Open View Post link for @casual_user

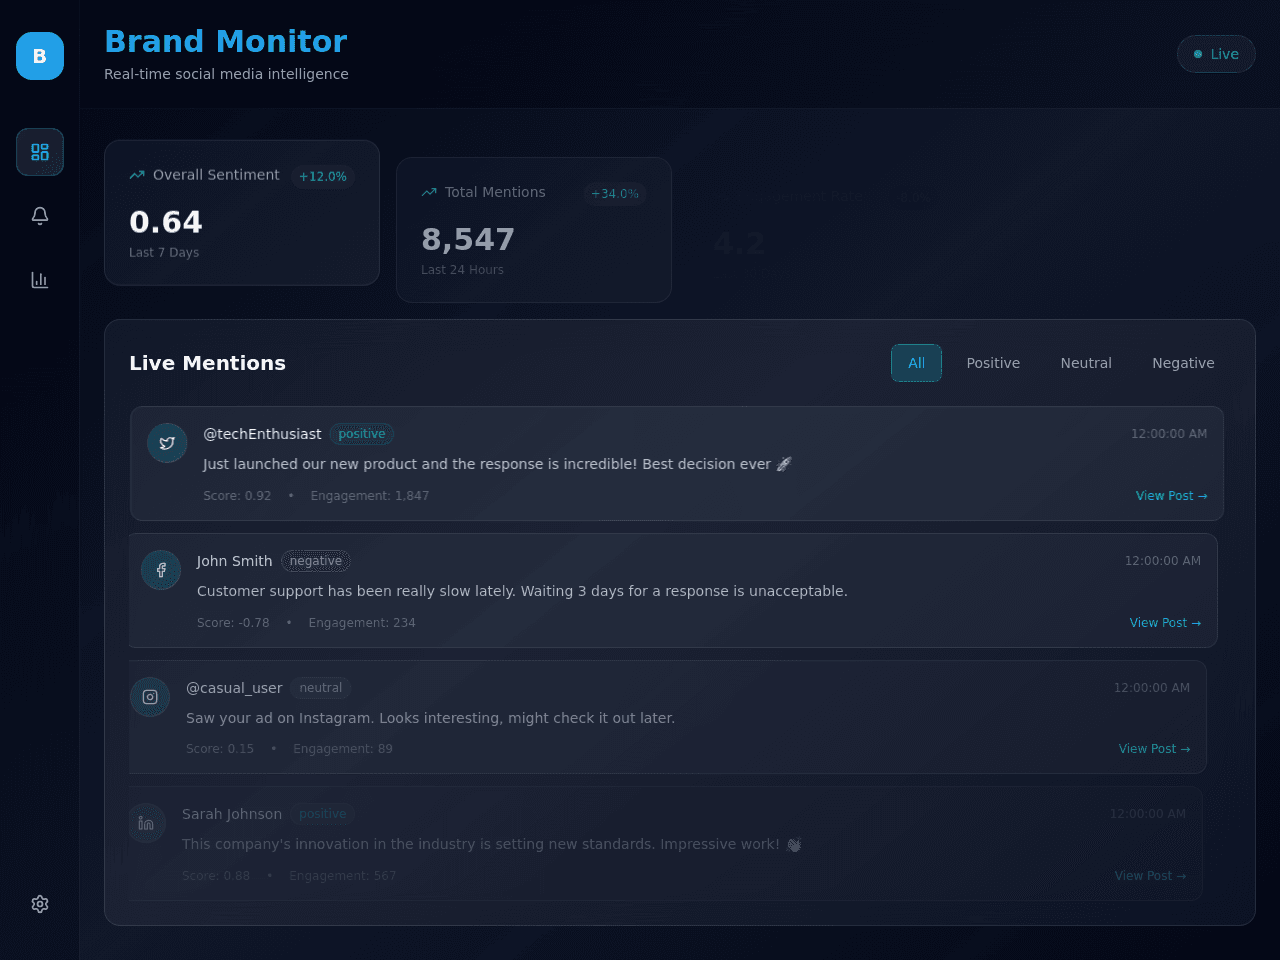[1154, 749]
